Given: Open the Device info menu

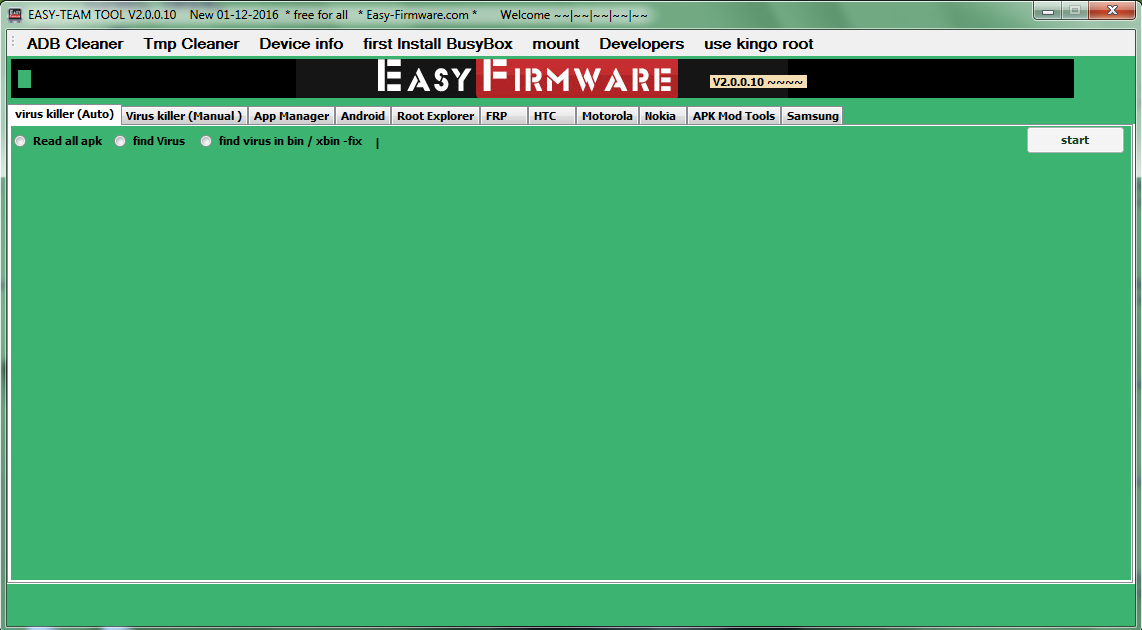Looking at the screenshot, I should click(x=301, y=44).
